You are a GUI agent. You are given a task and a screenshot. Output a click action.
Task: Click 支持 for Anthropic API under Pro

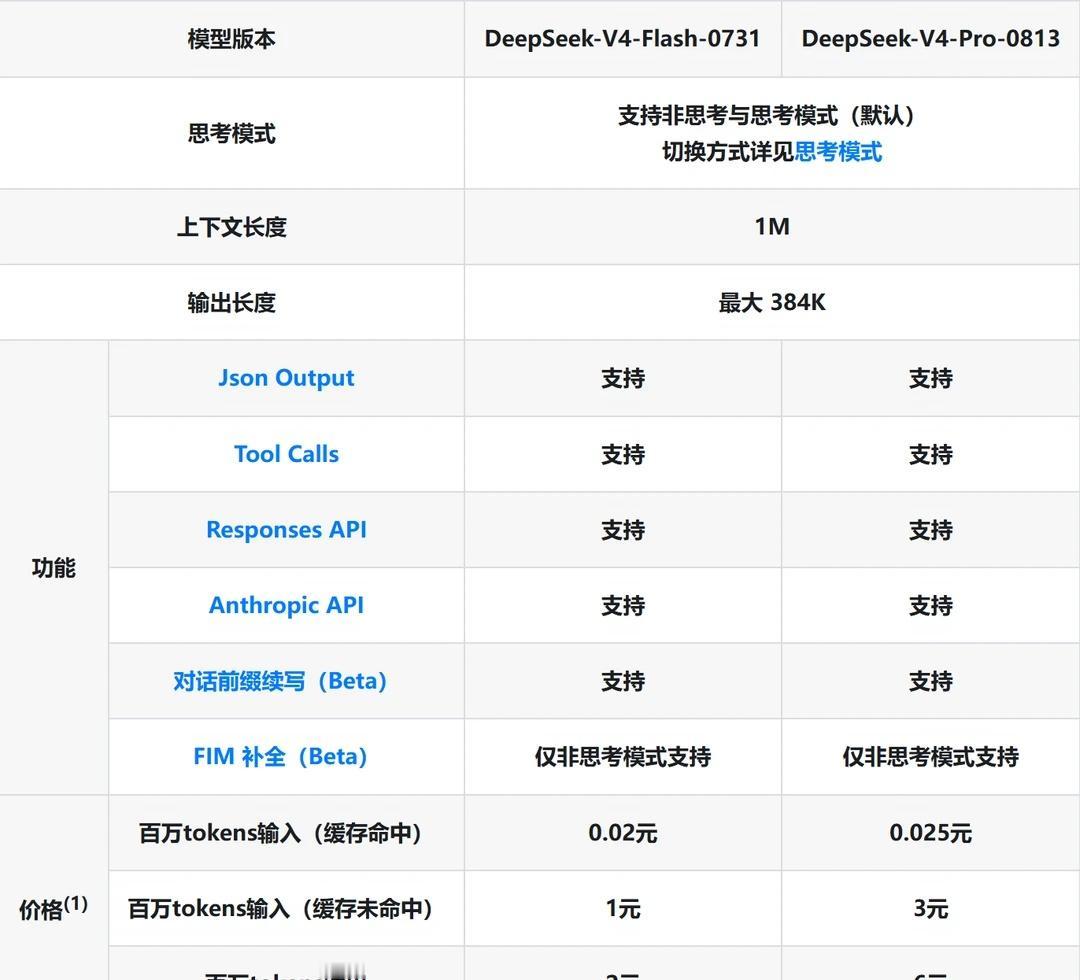click(931, 605)
